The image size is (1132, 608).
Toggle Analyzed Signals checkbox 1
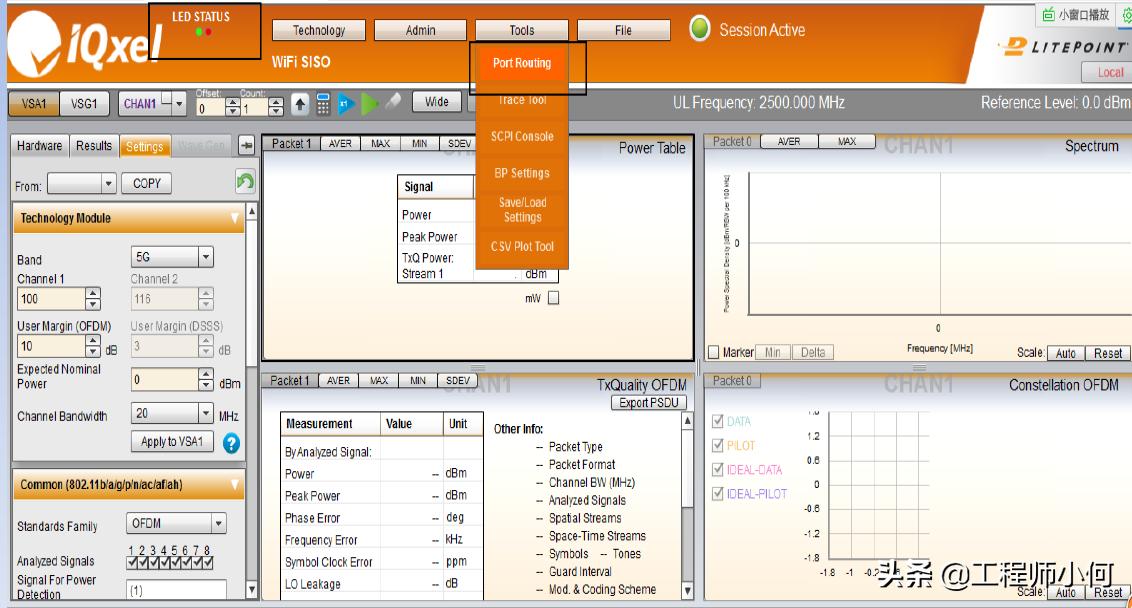click(132, 563)
